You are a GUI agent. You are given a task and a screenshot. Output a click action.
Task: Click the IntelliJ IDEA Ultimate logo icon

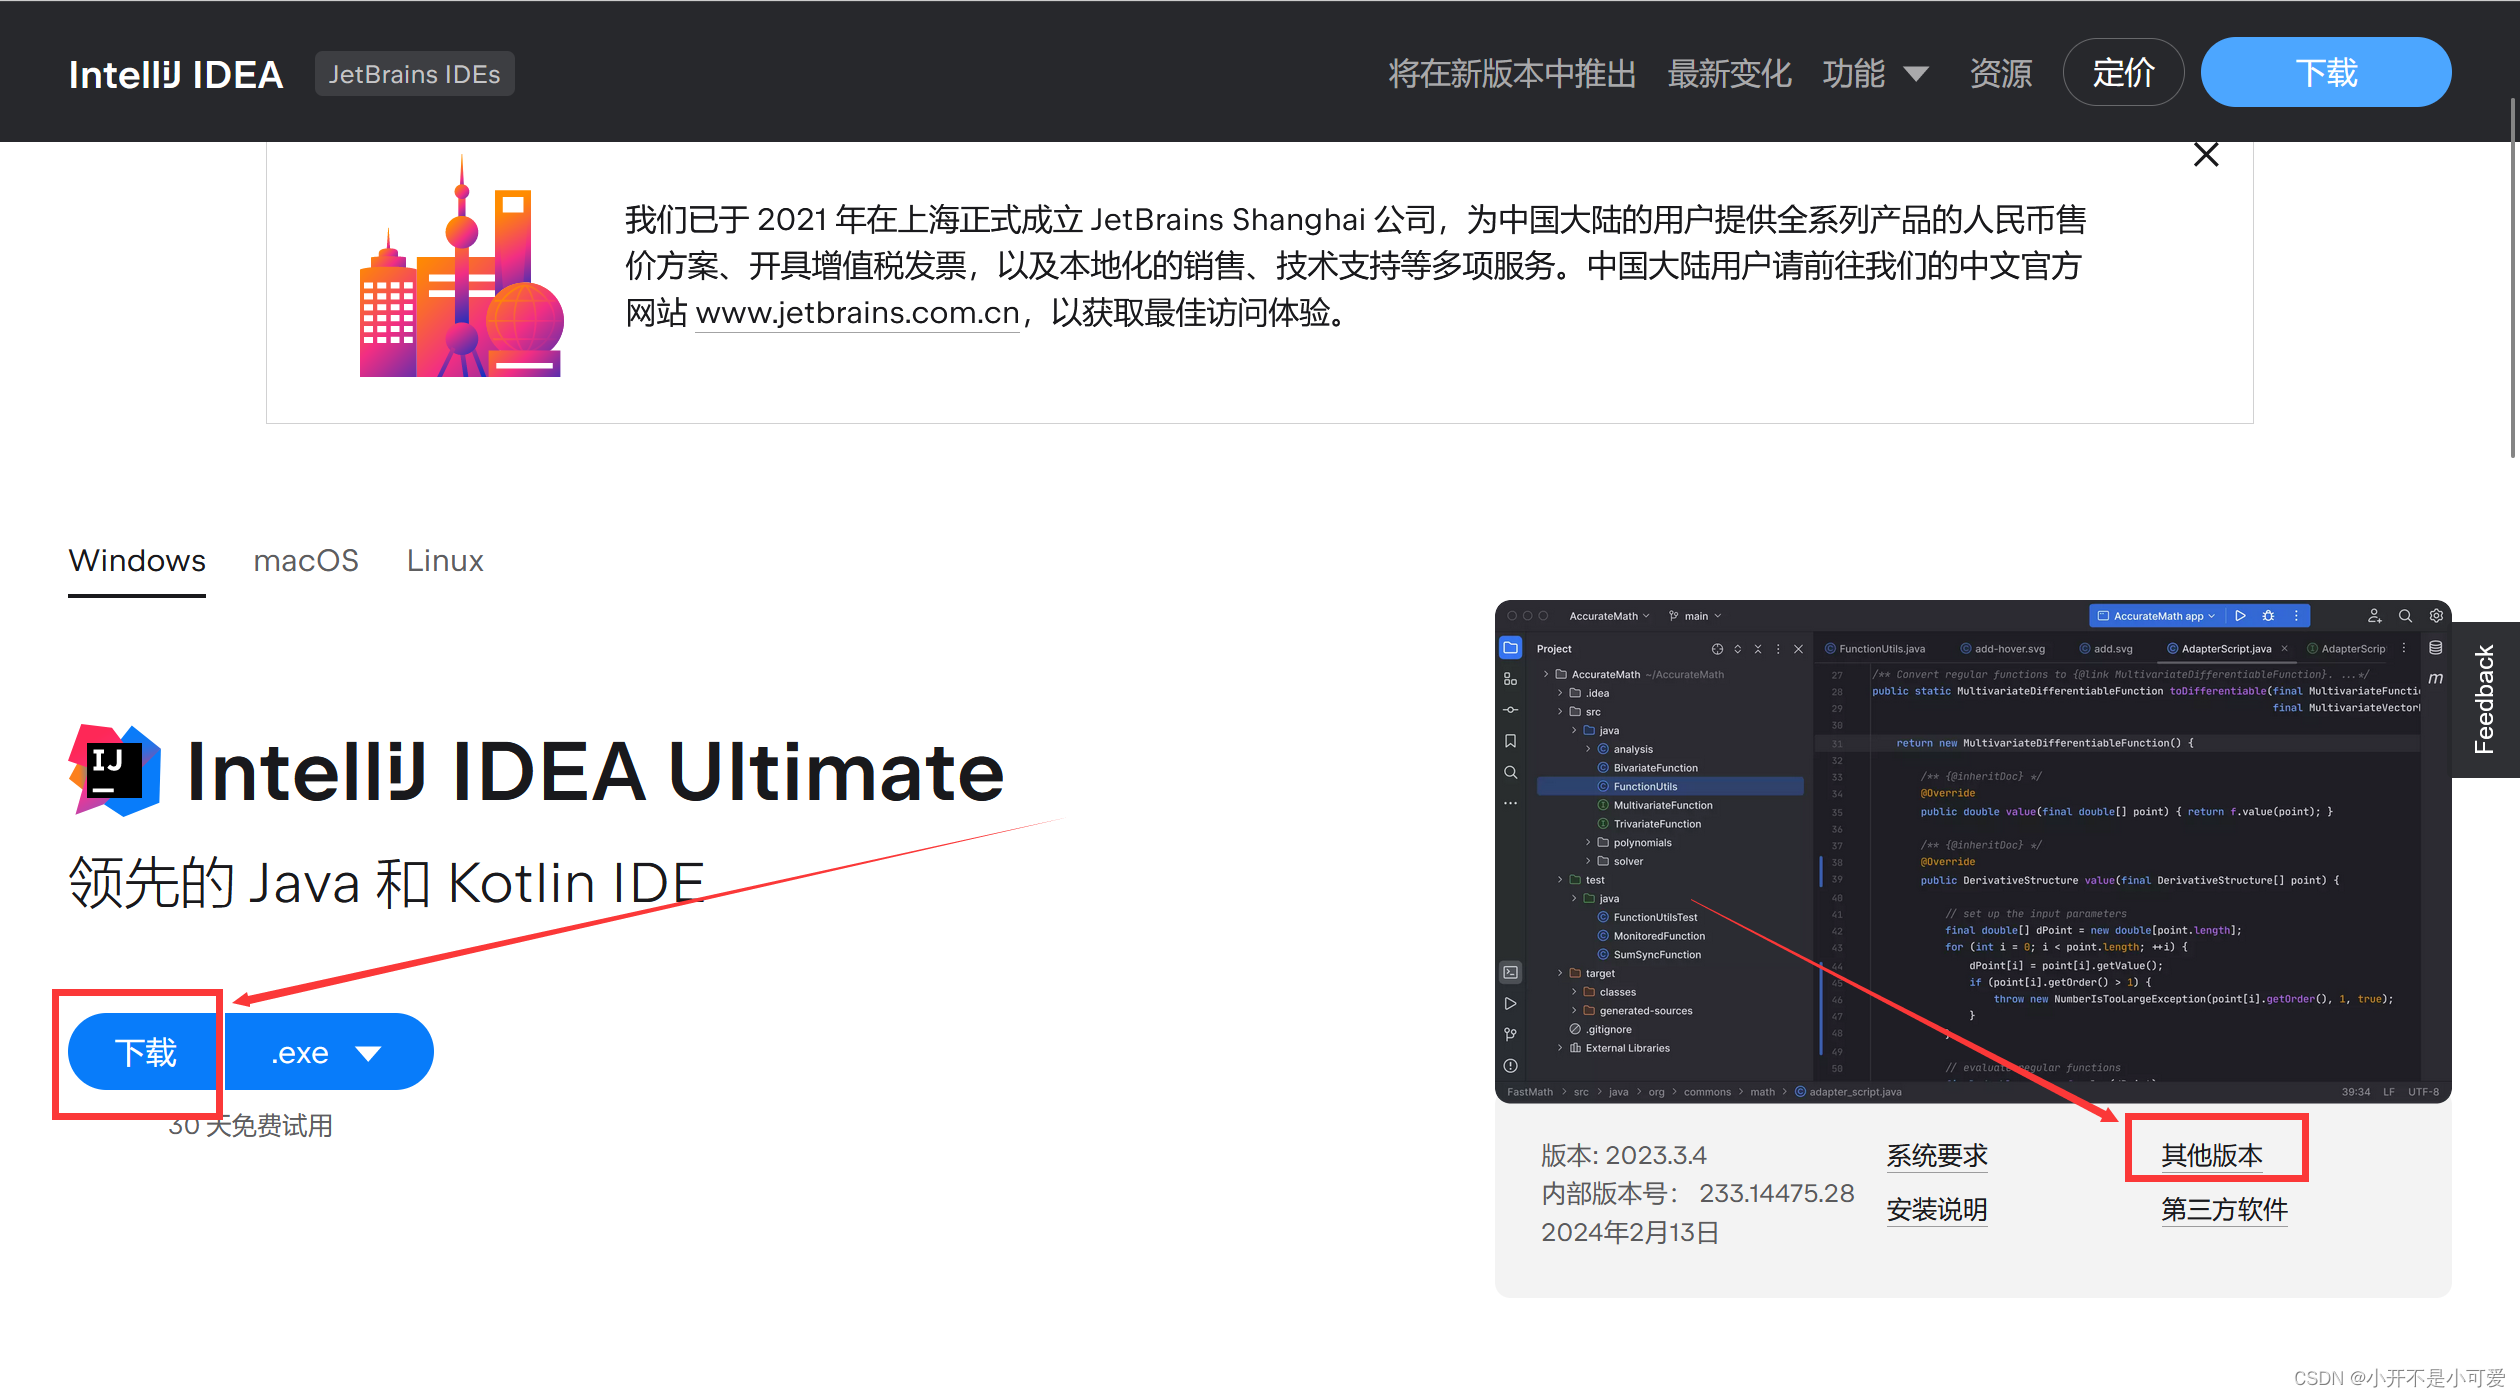coord(114,770)
